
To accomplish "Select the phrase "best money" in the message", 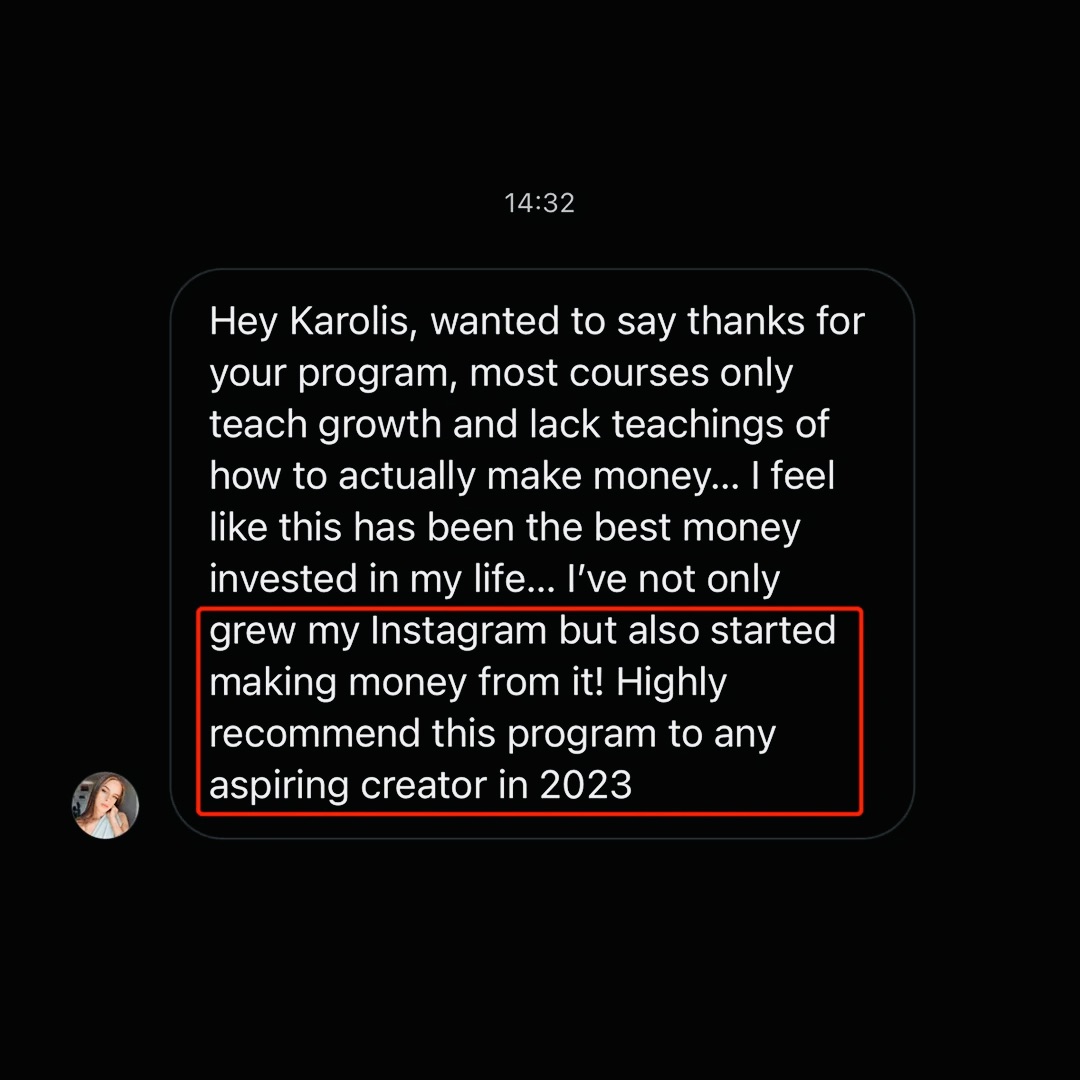I will tap(697, 528).
